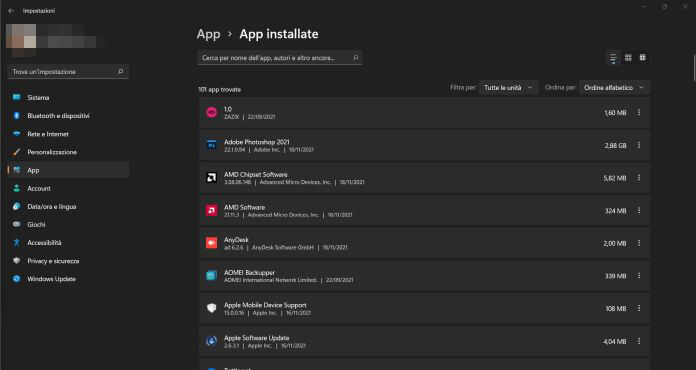Open the Giochi settings section
The image size is (696, 370).
(68, 225)
